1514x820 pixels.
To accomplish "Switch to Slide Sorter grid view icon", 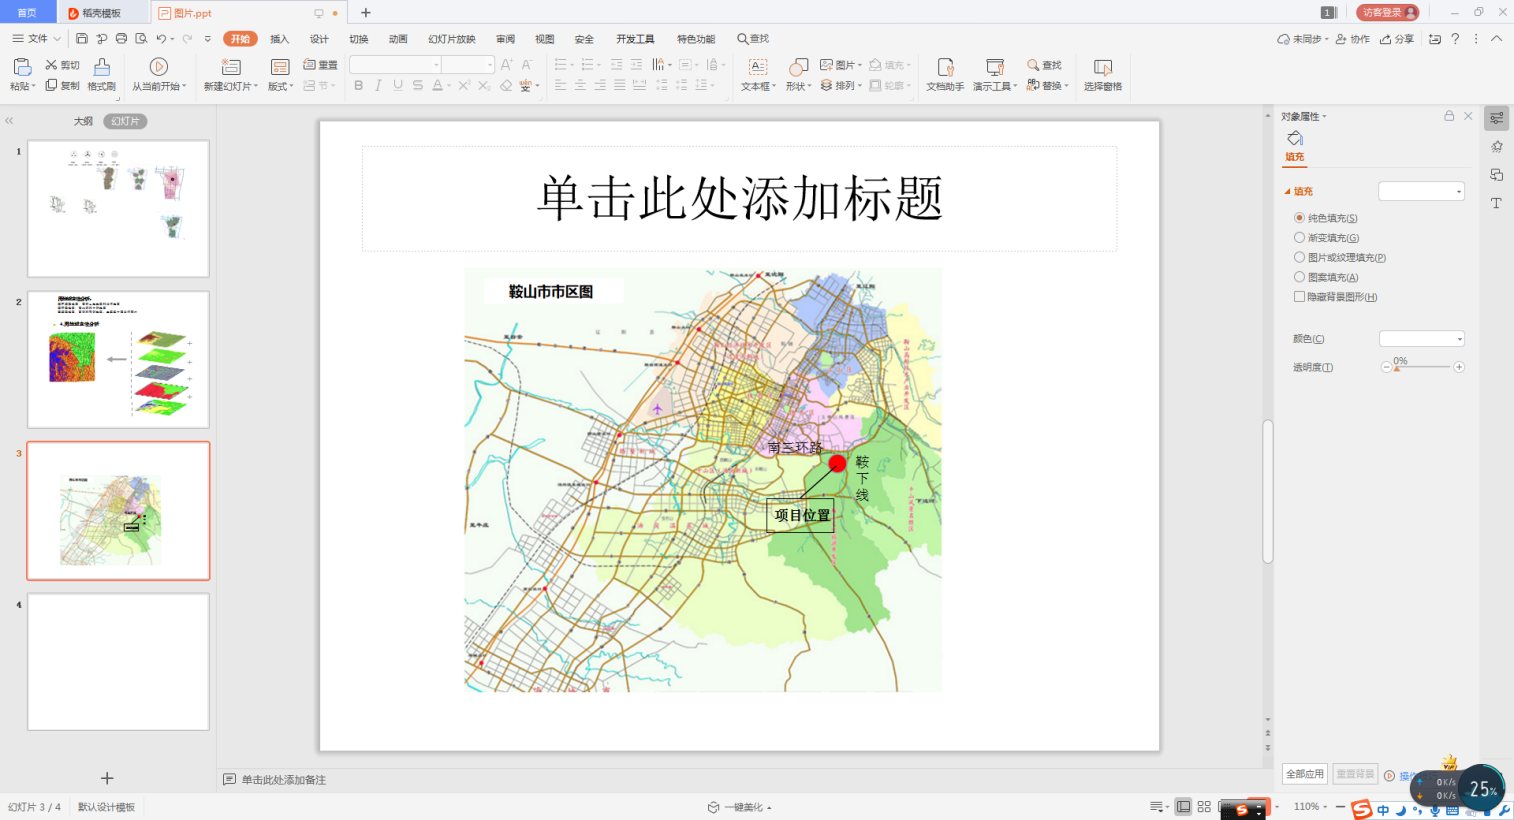I will point(1204,806).
